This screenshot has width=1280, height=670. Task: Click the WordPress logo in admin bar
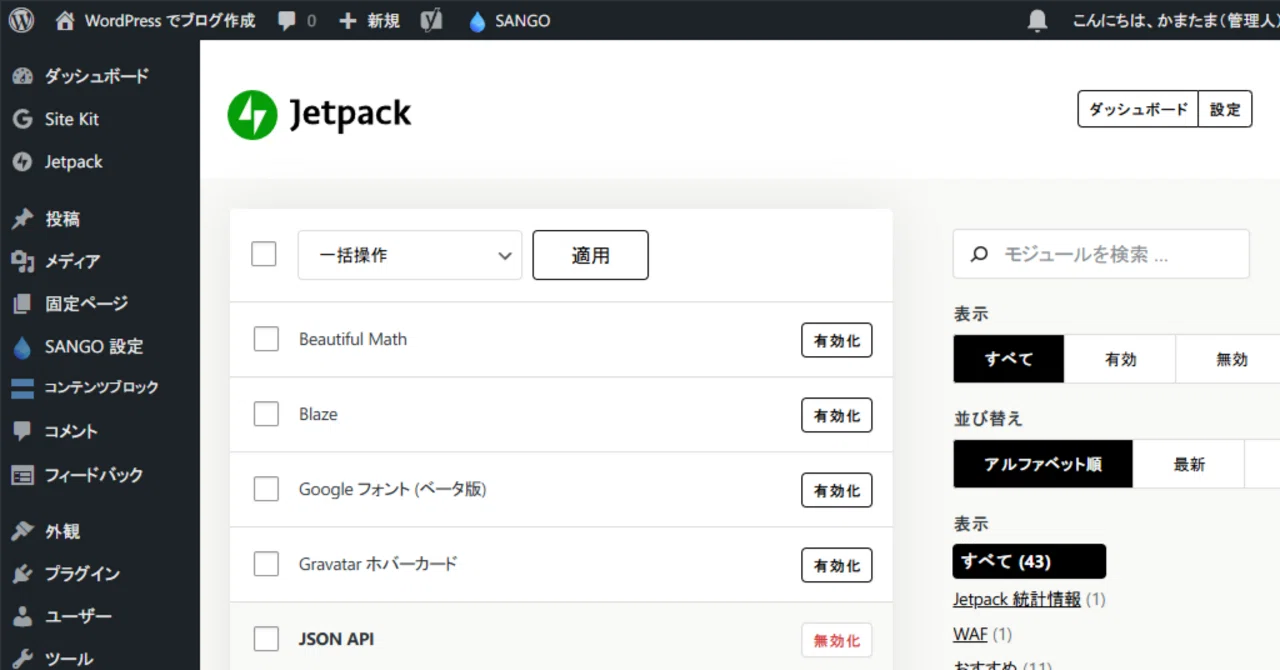[x=22, y=20]
